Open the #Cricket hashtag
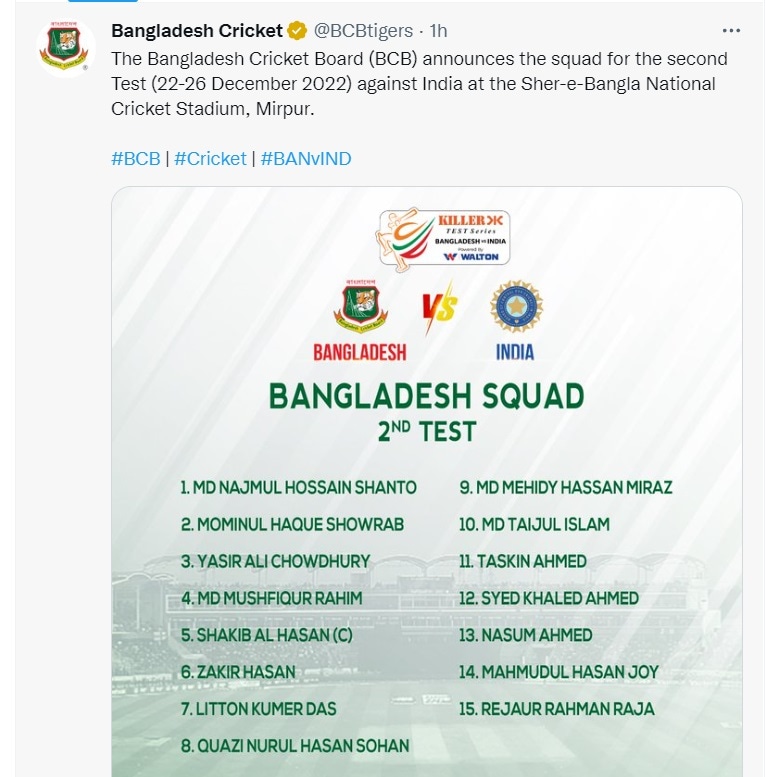 click(x=210, y=159)
